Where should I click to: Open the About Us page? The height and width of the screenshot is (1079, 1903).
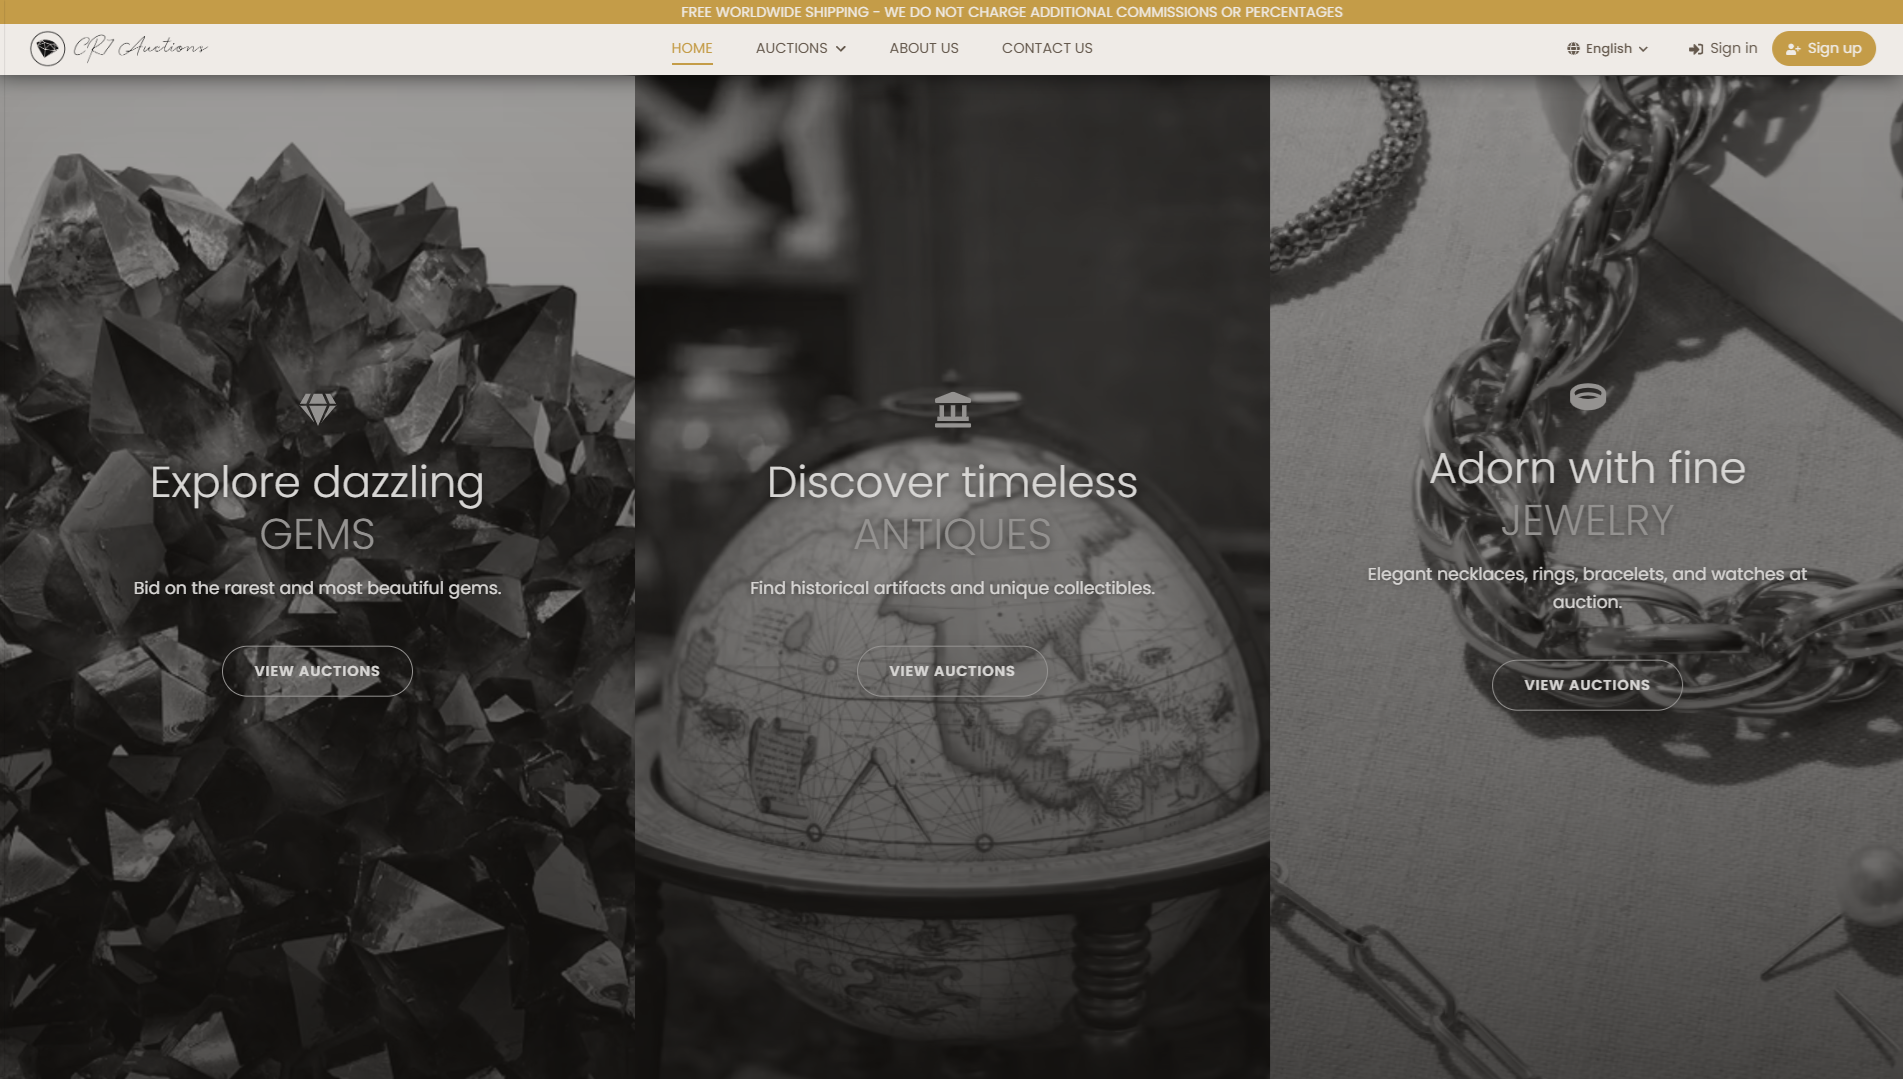(x=923, y=48)
